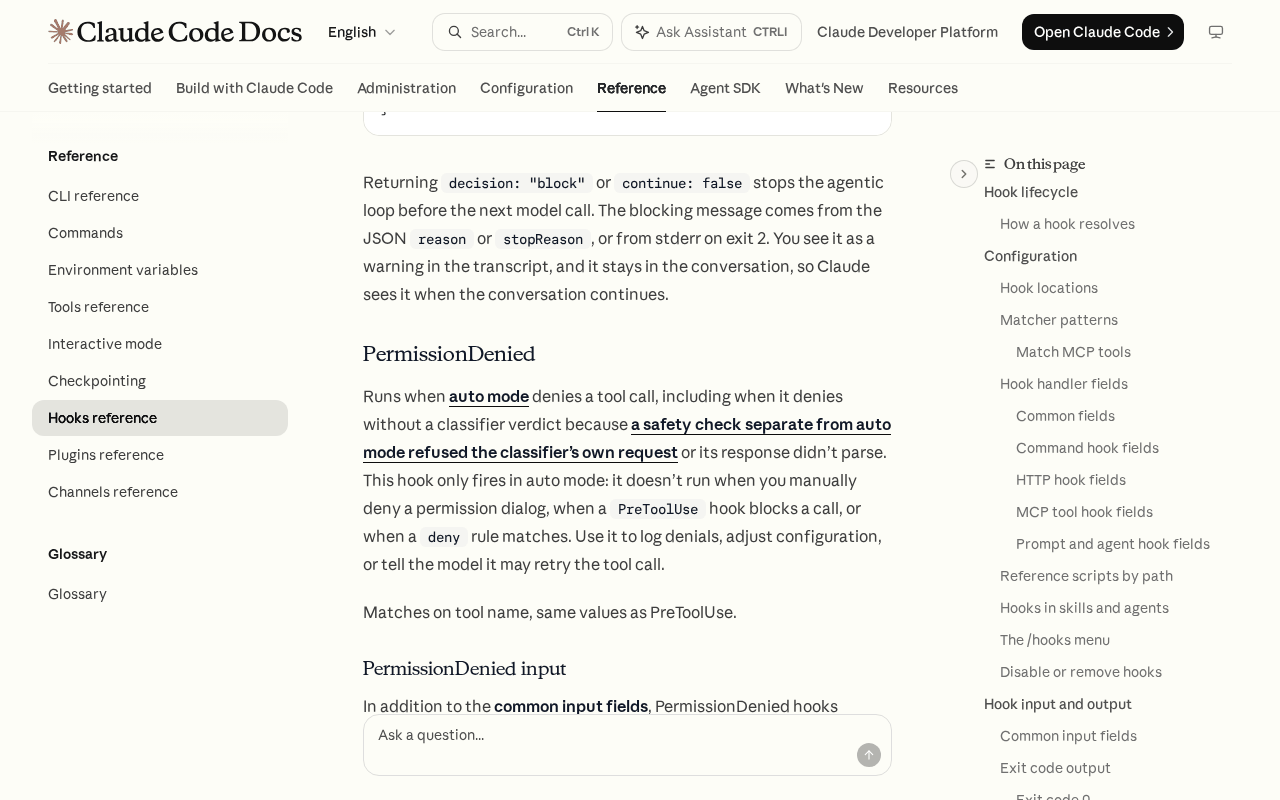Follow the auto mode link
The width and height of the screenshot is (1280, 800).
point(489,396)
